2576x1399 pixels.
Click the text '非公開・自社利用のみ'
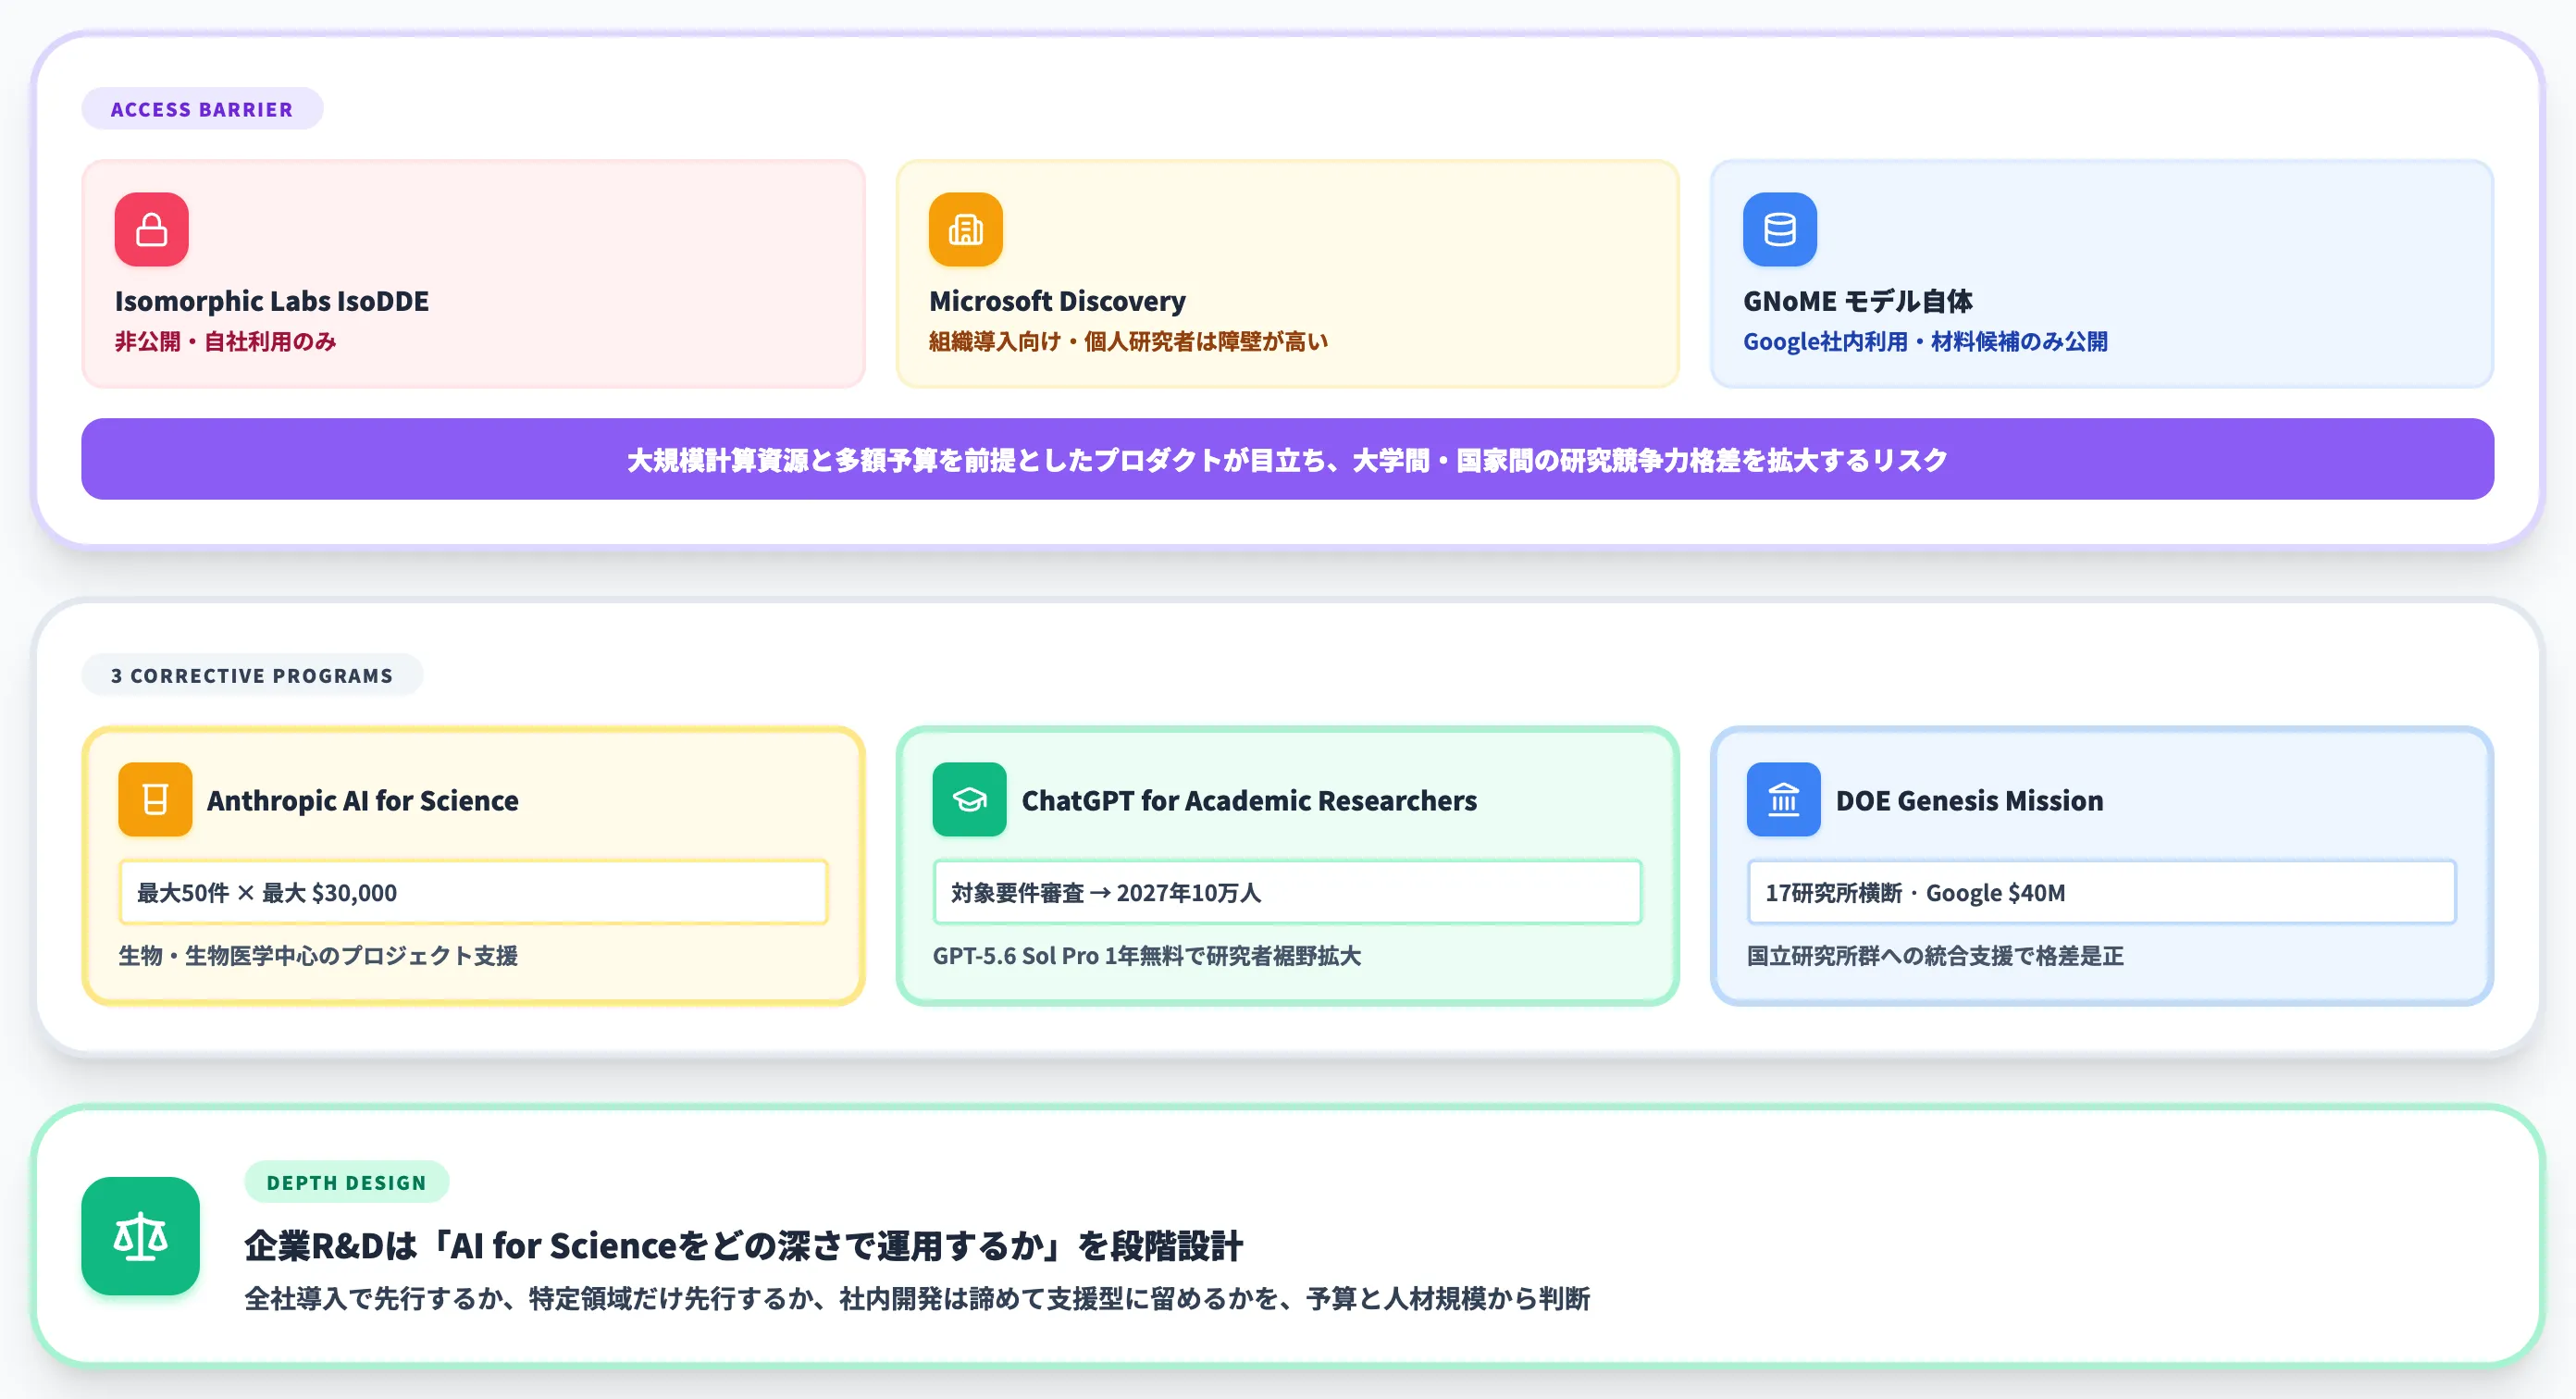click(x=225, y=342)
